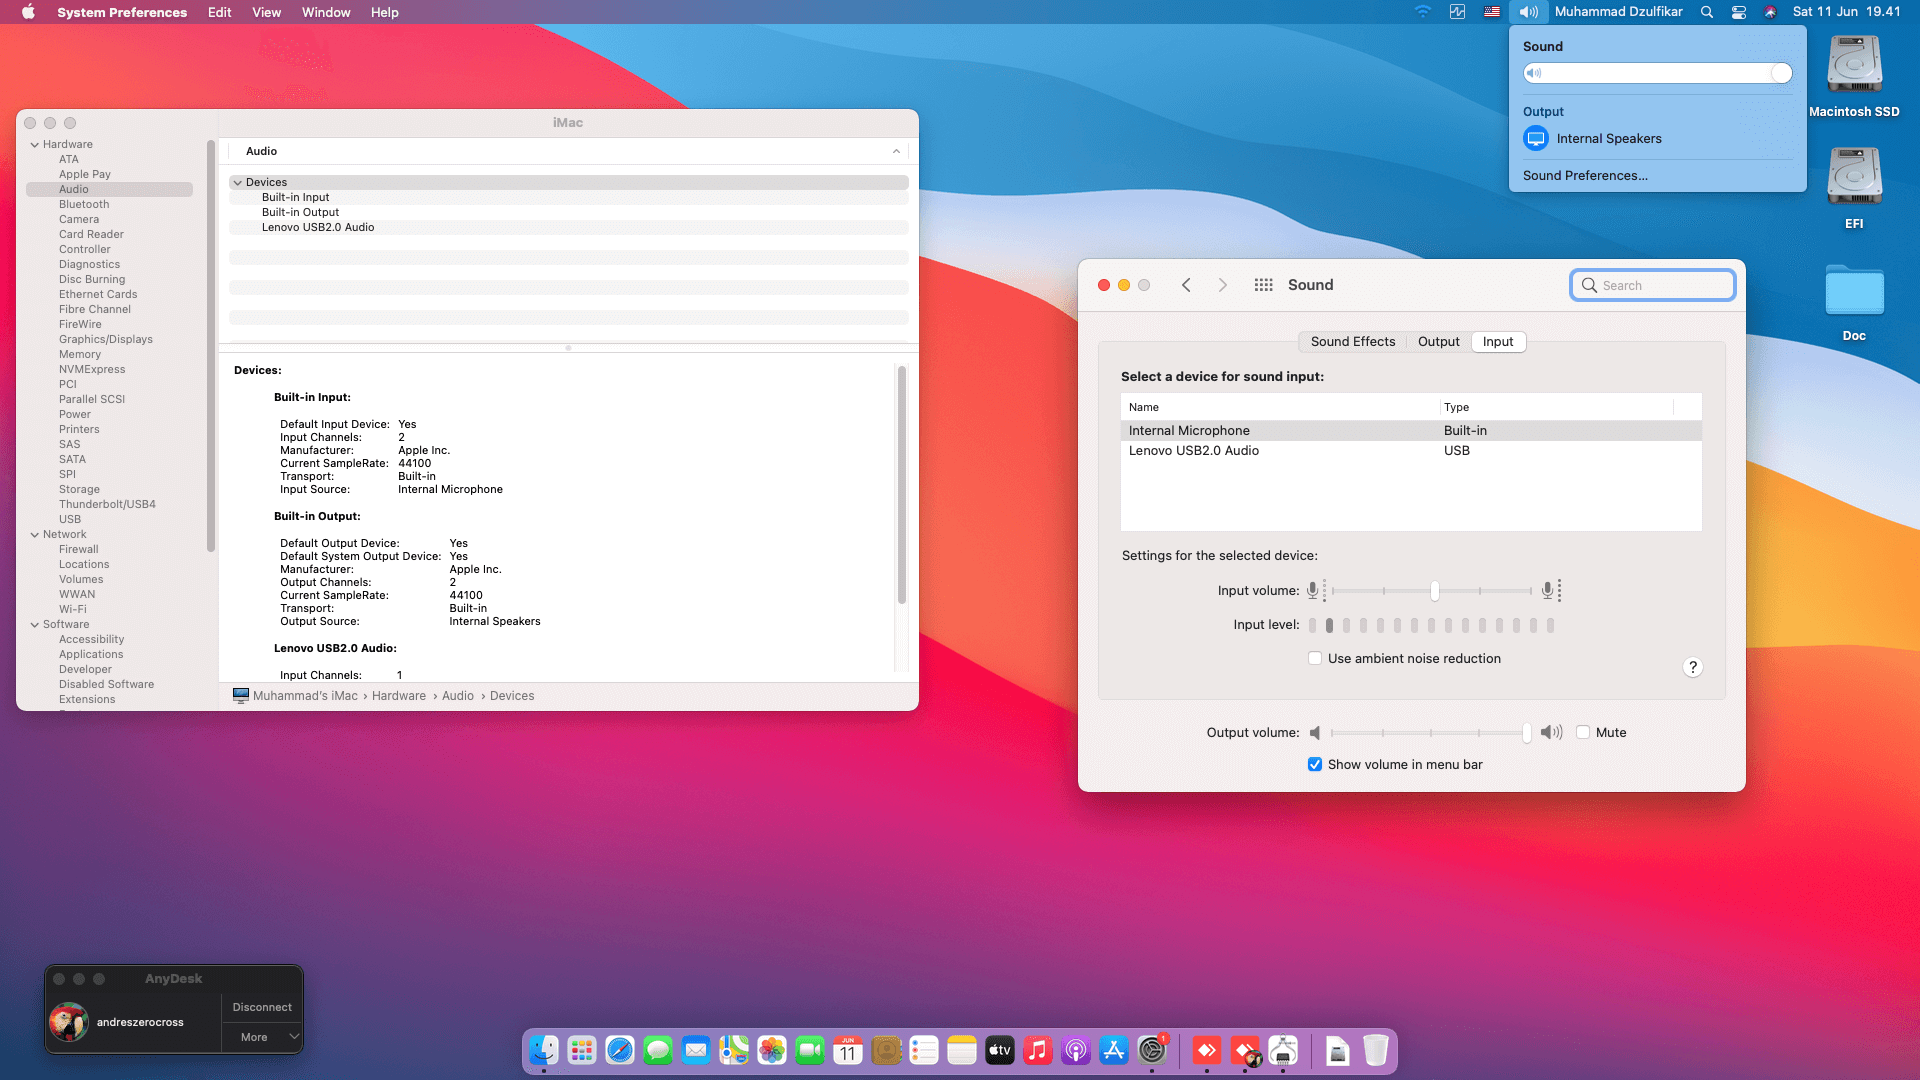Open the View menu
This screenshot has height=1080, width=1920.
266,12
